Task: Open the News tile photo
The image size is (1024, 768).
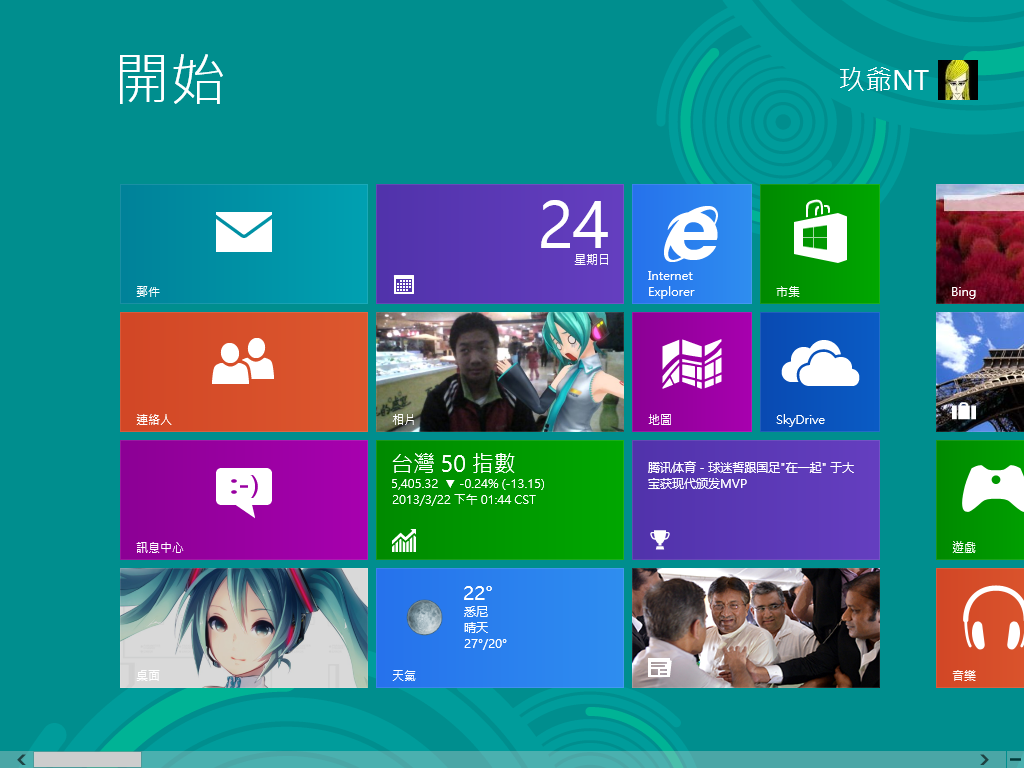Action: click(x=755, y=627)
